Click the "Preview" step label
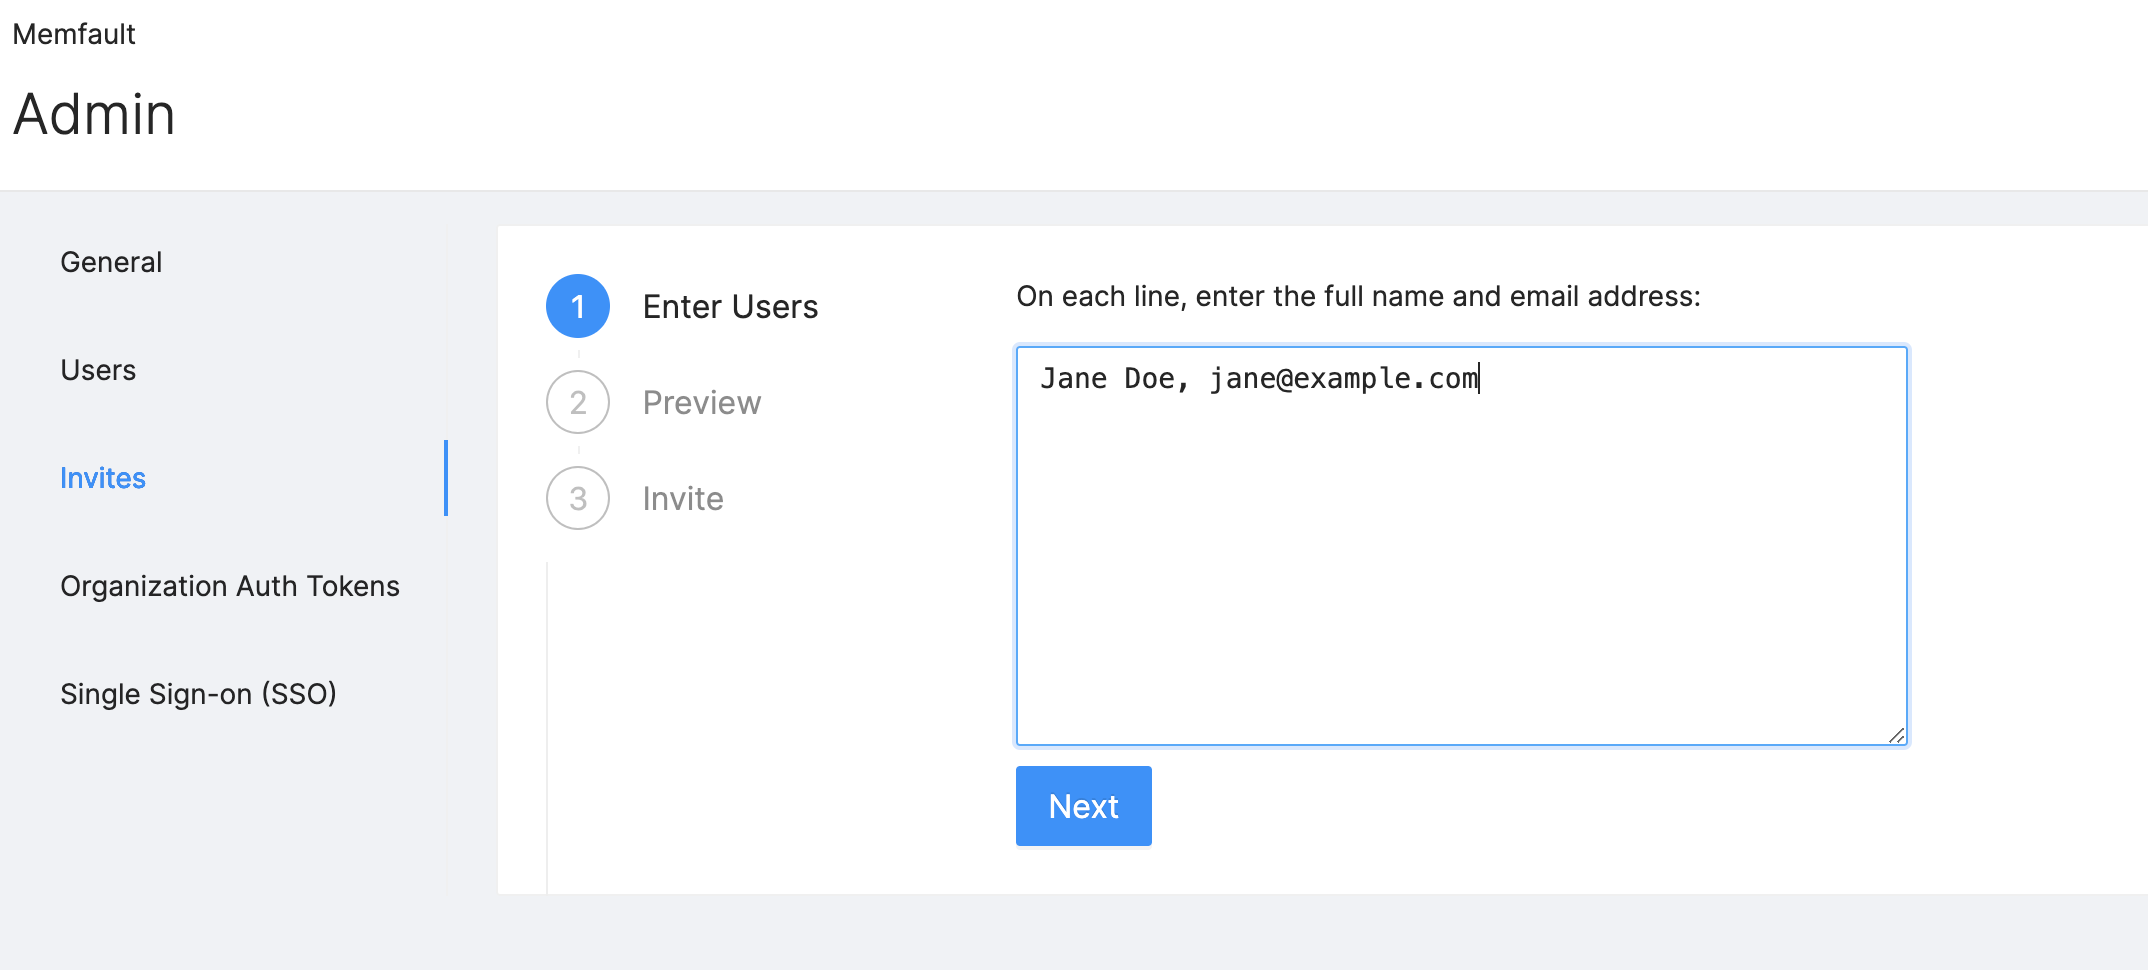This screenshot has height=970, width=2148. [701, 402]
